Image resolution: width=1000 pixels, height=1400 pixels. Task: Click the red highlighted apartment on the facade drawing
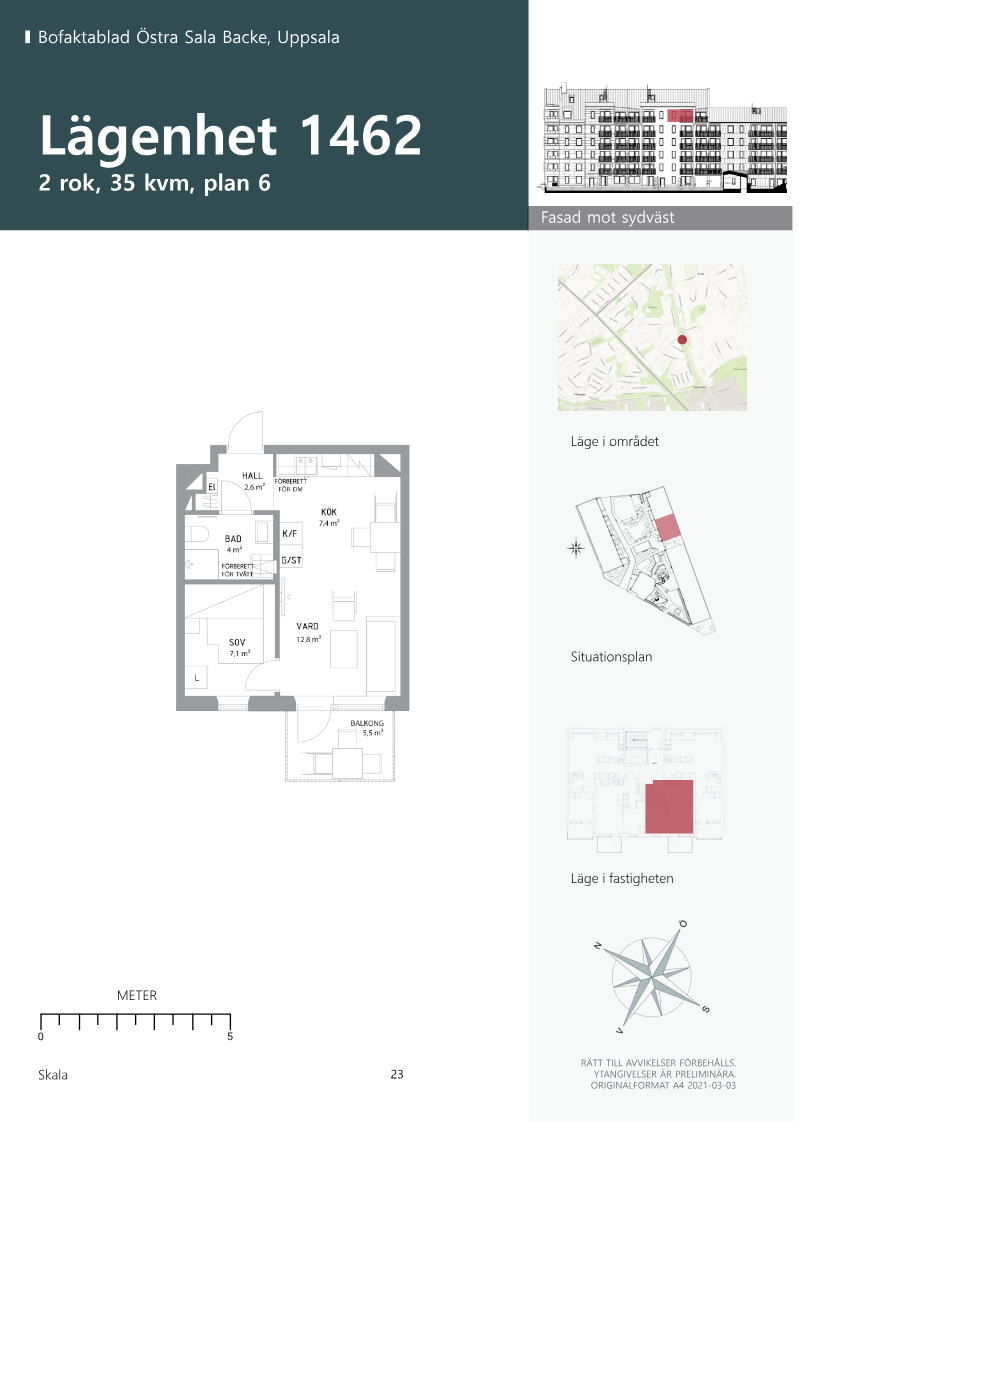(x=680, y=116)
